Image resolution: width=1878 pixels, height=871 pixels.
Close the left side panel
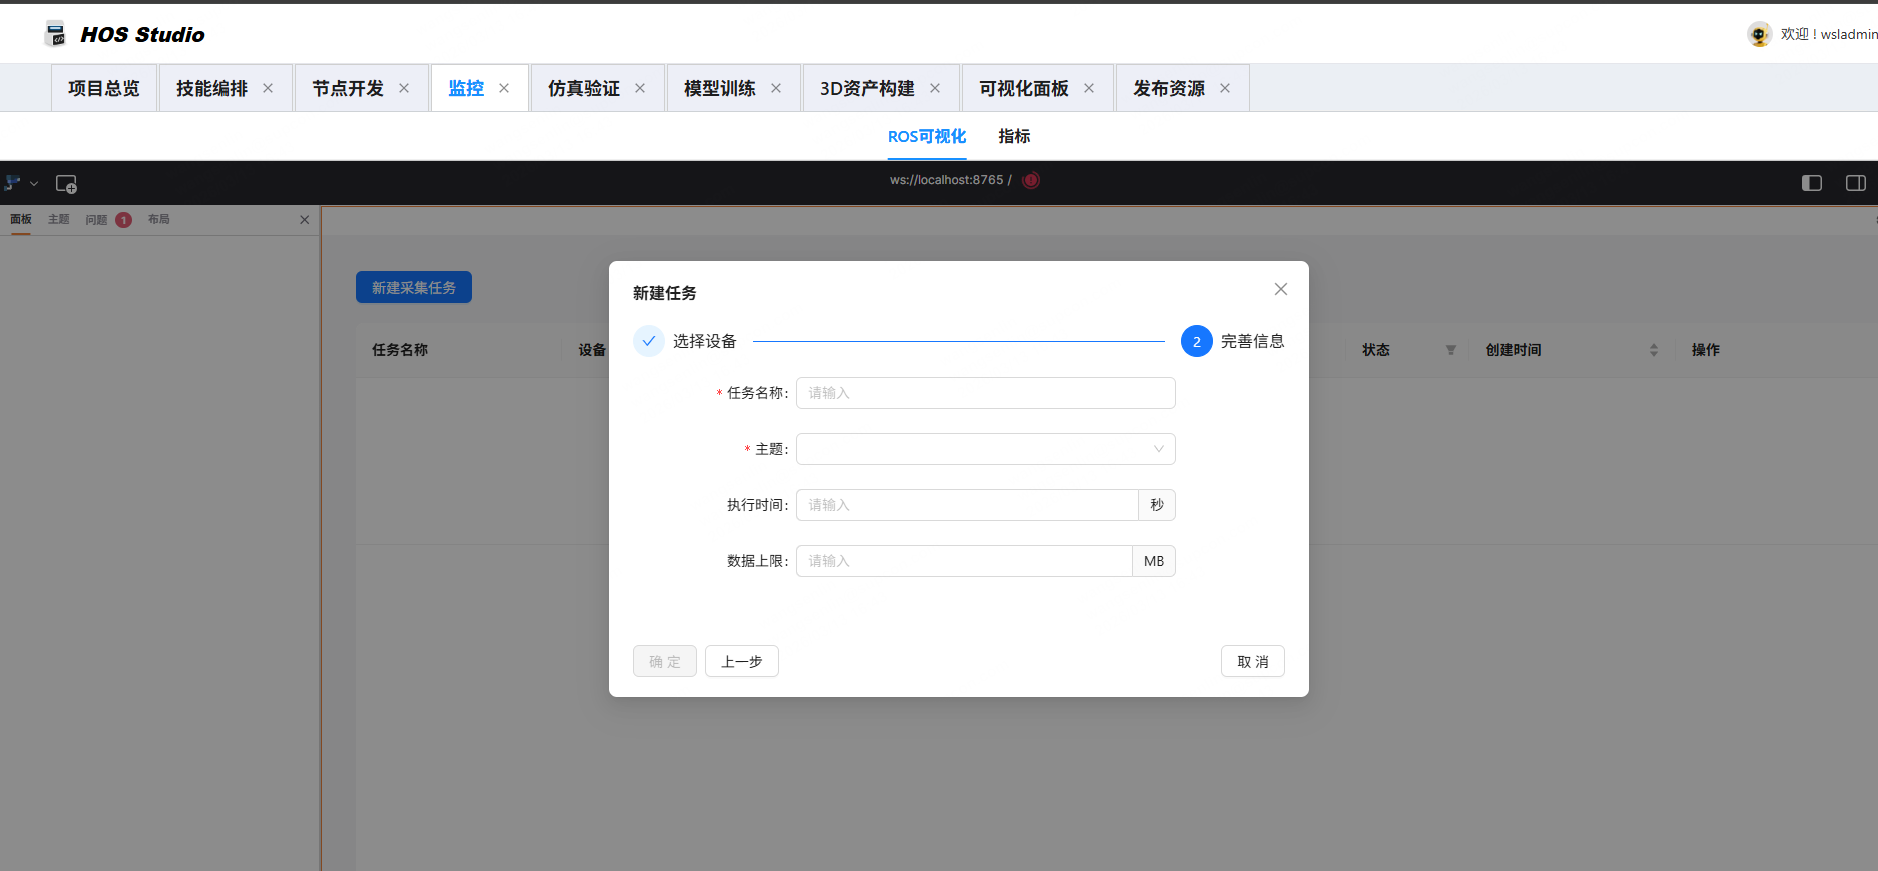pos(305,219)
